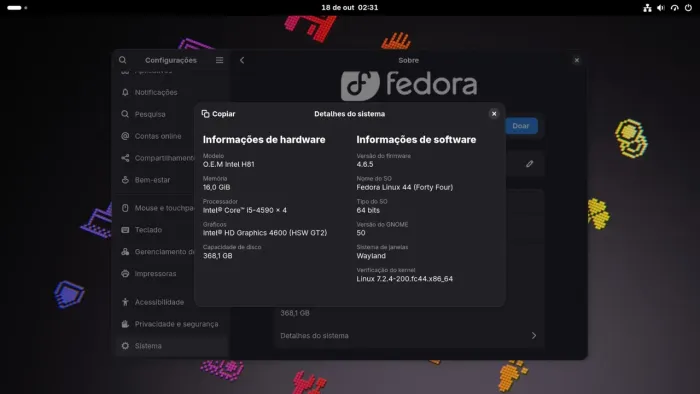Edit device name with pencil icon
Viewport: 700px width, 394px height.
coord(529,164)
